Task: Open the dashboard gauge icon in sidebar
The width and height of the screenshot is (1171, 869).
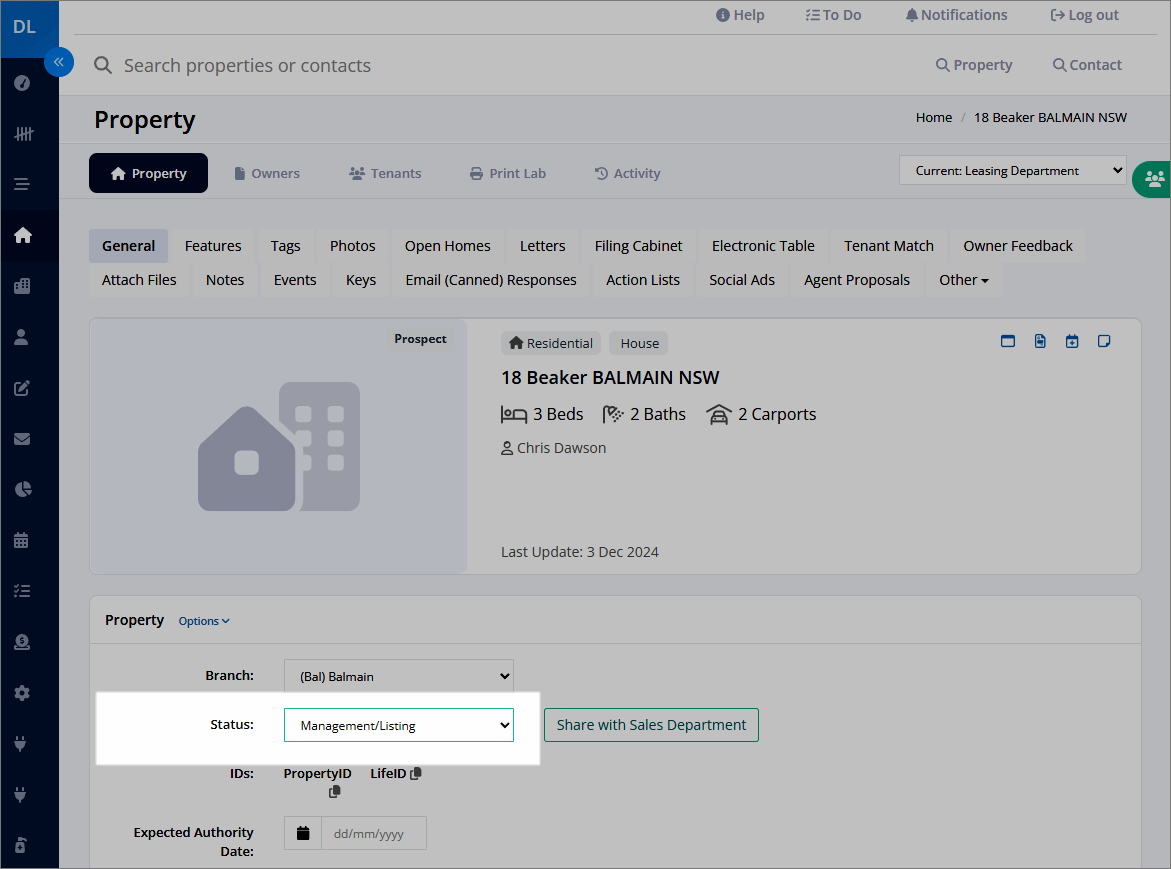Action: pyautogui.click(x=22, y=83)
